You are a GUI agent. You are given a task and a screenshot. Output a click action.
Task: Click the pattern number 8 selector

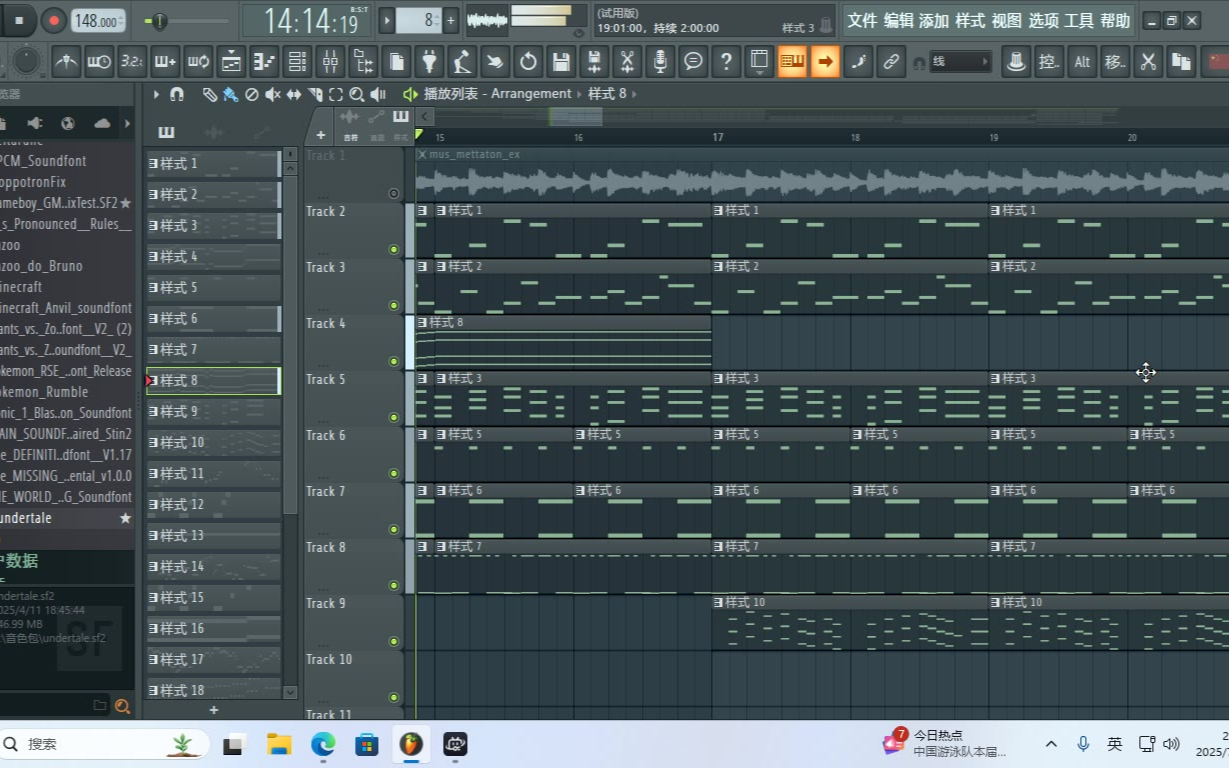click(419, 20)
